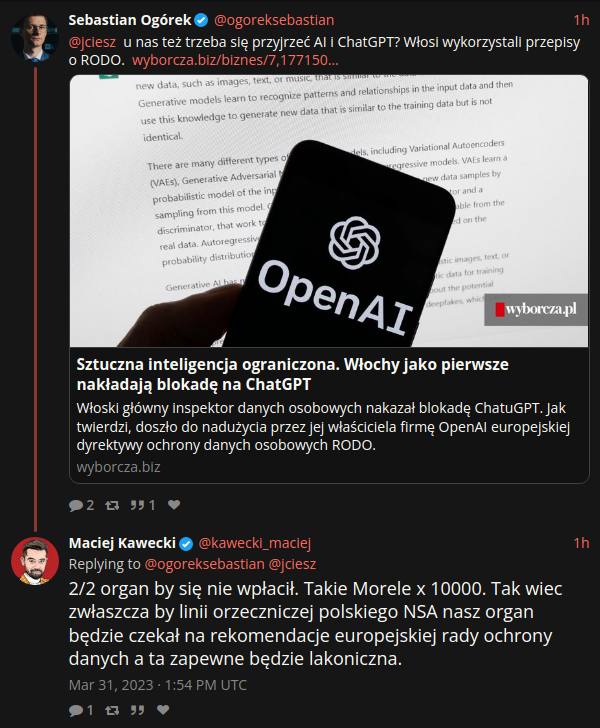This screenshot has height=728, width=600.
Task: Follow the wyborcza.biz/biznes link
Action: [235, 60]
